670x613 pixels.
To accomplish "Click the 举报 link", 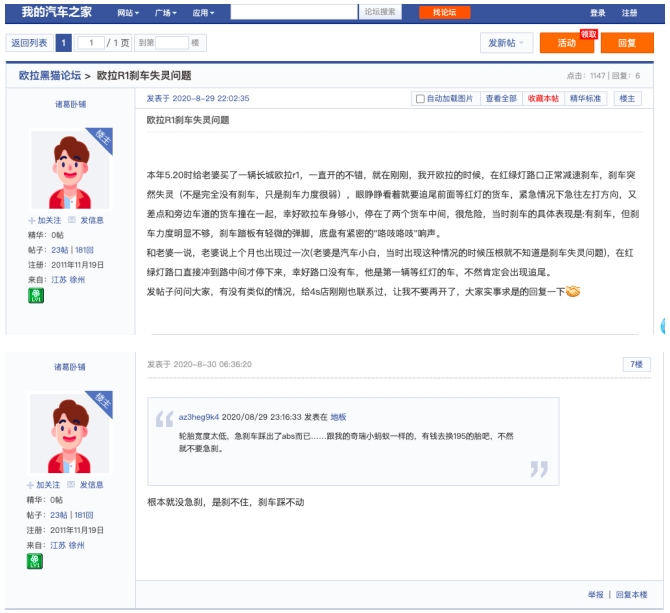I will 596,595.
